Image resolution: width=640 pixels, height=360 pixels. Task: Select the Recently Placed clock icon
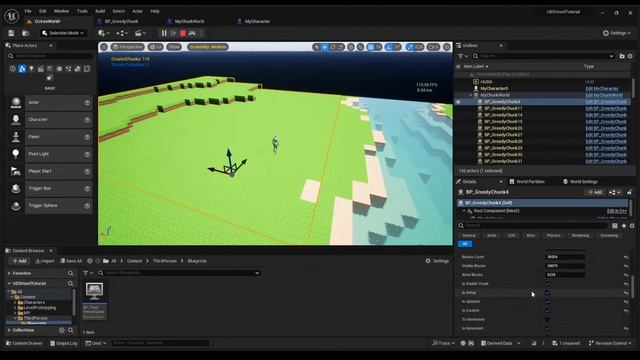click(13, 69)
